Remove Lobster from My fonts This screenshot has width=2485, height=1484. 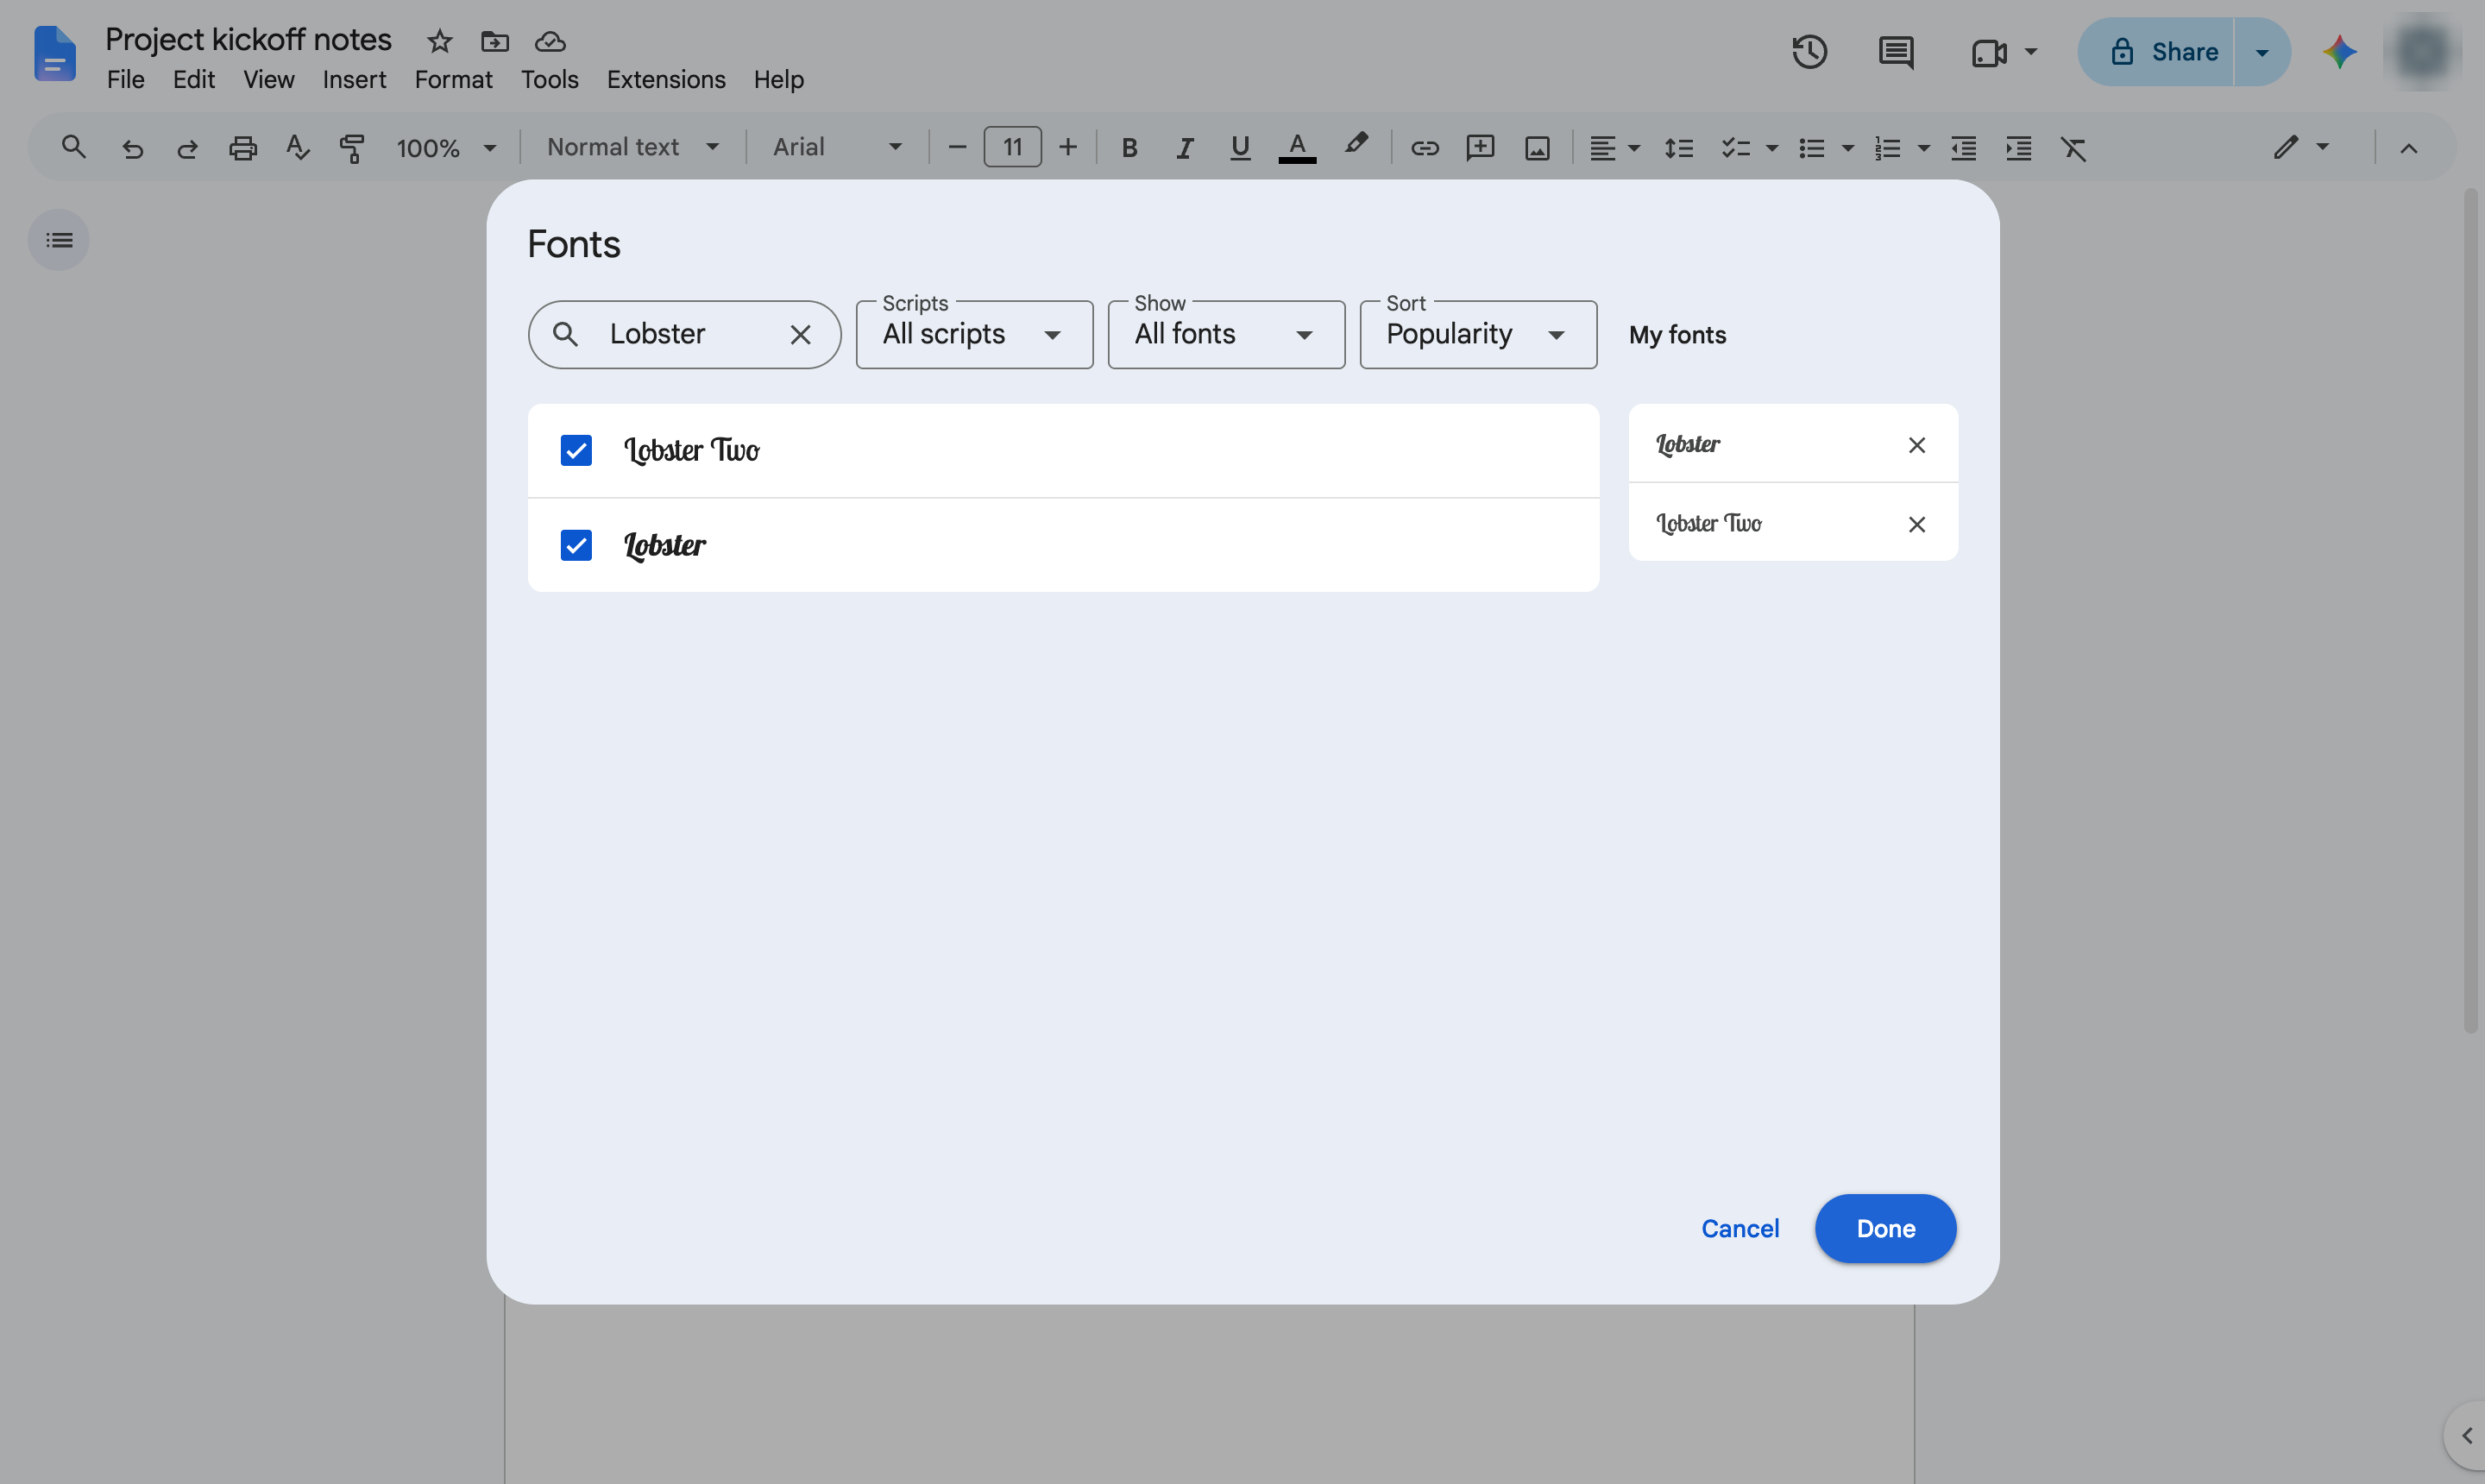tap(1916, 445)
